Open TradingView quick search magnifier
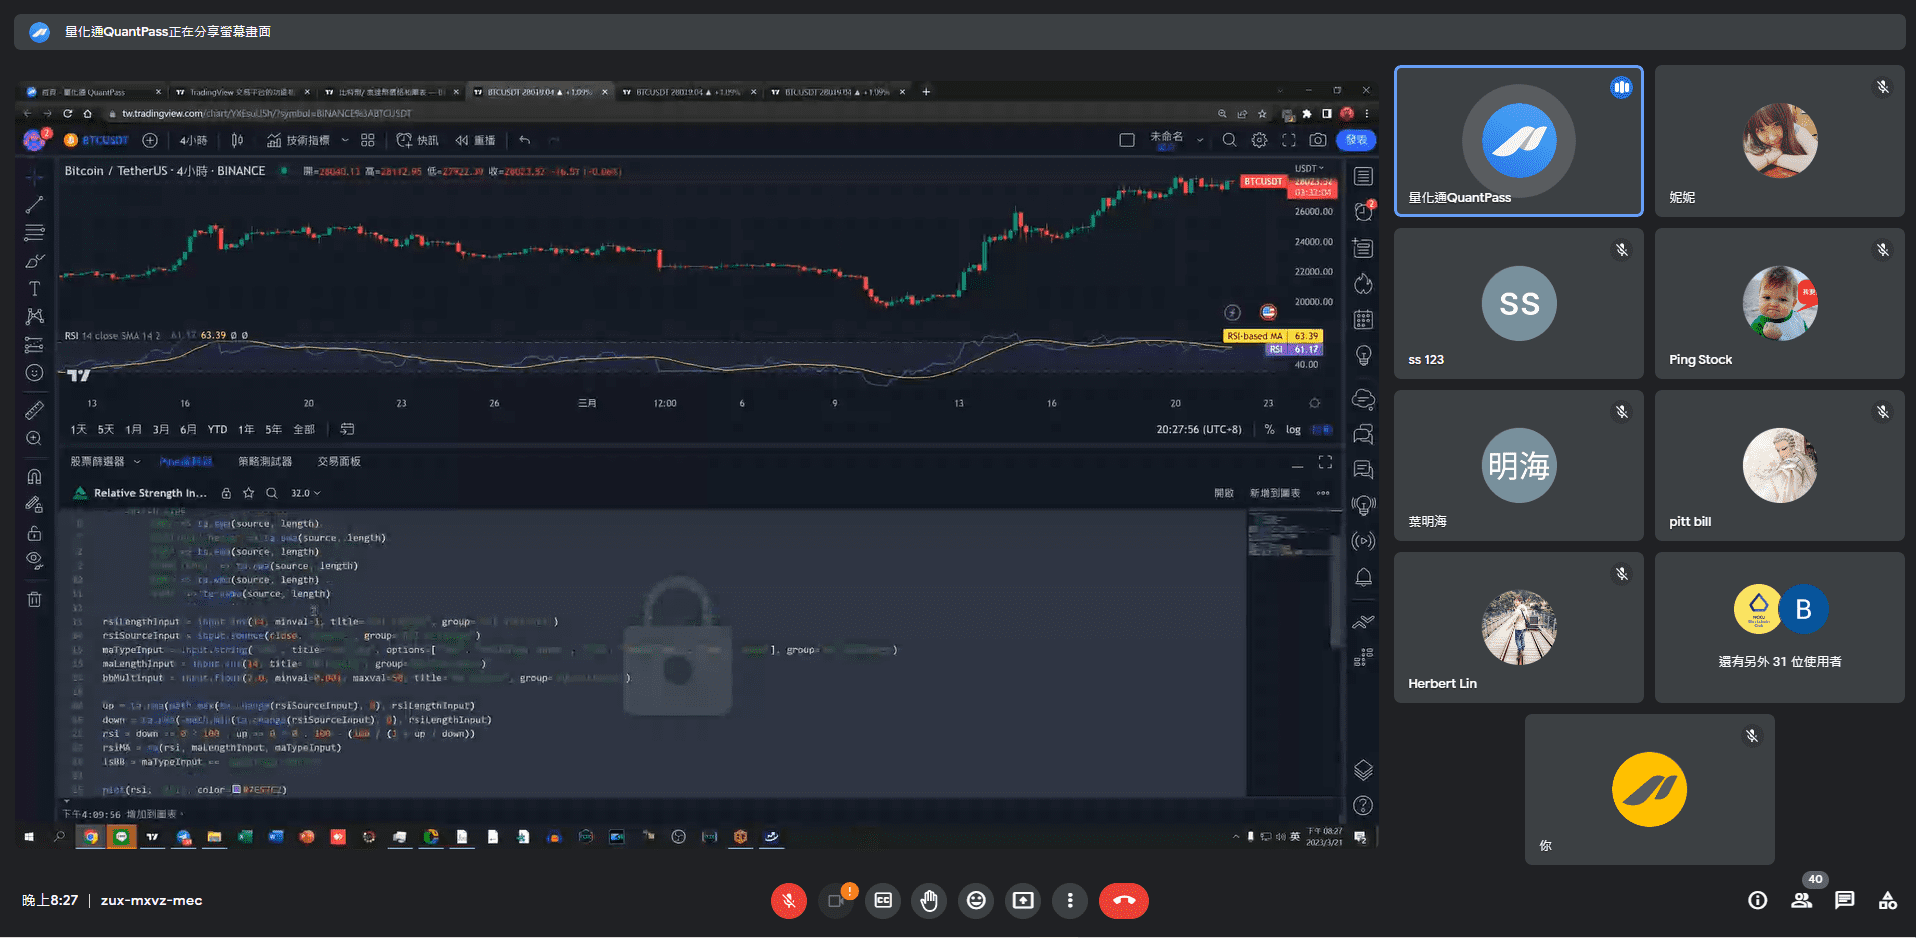 click(x=1229, y=140)
